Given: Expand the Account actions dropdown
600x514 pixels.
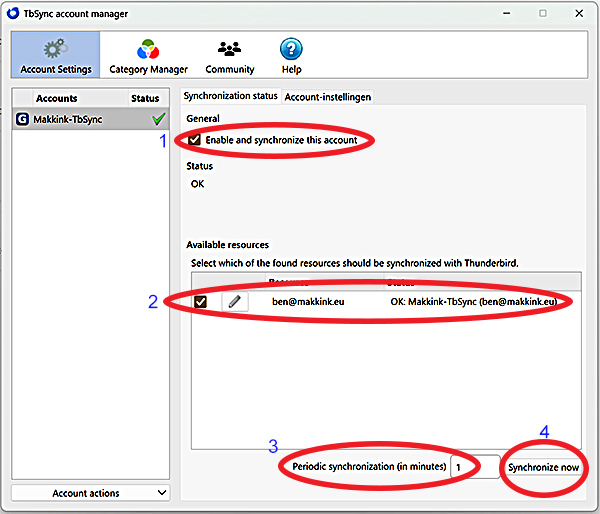Looking at the screenshot, I should click(90, 493).
